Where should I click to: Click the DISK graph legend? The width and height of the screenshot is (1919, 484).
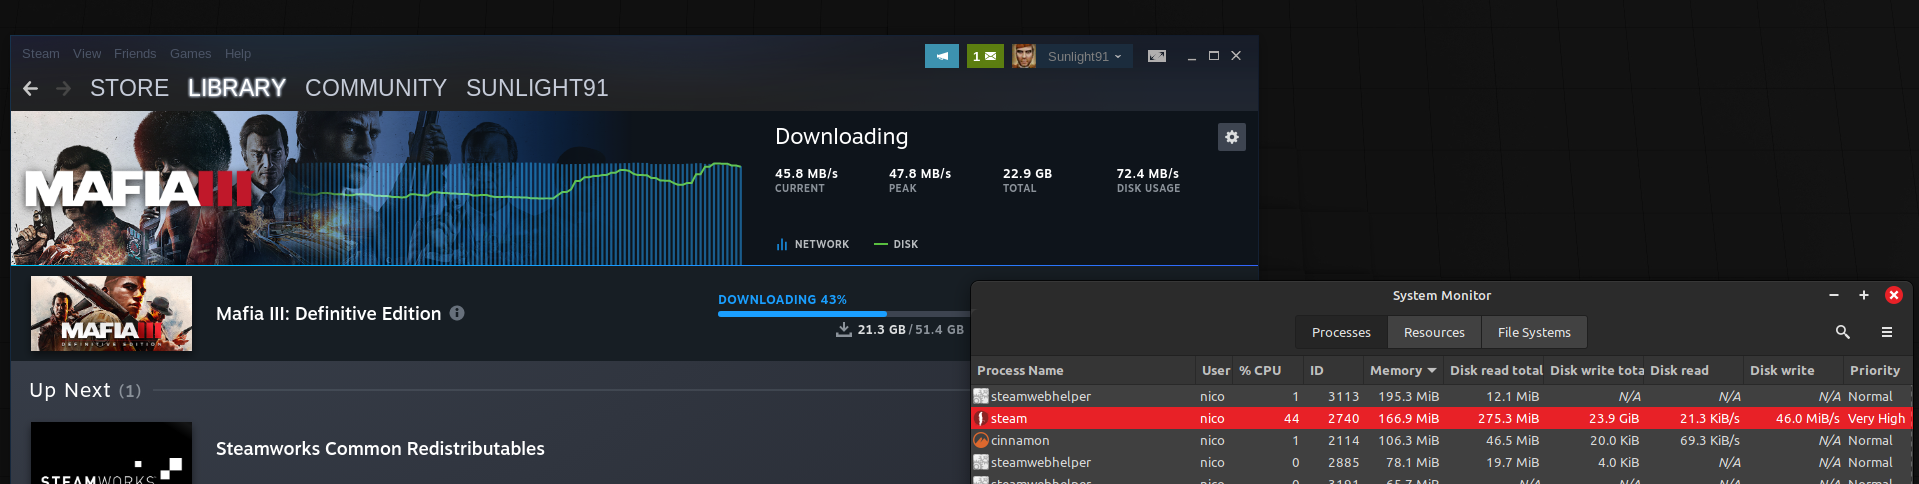(x=896, y=244)
